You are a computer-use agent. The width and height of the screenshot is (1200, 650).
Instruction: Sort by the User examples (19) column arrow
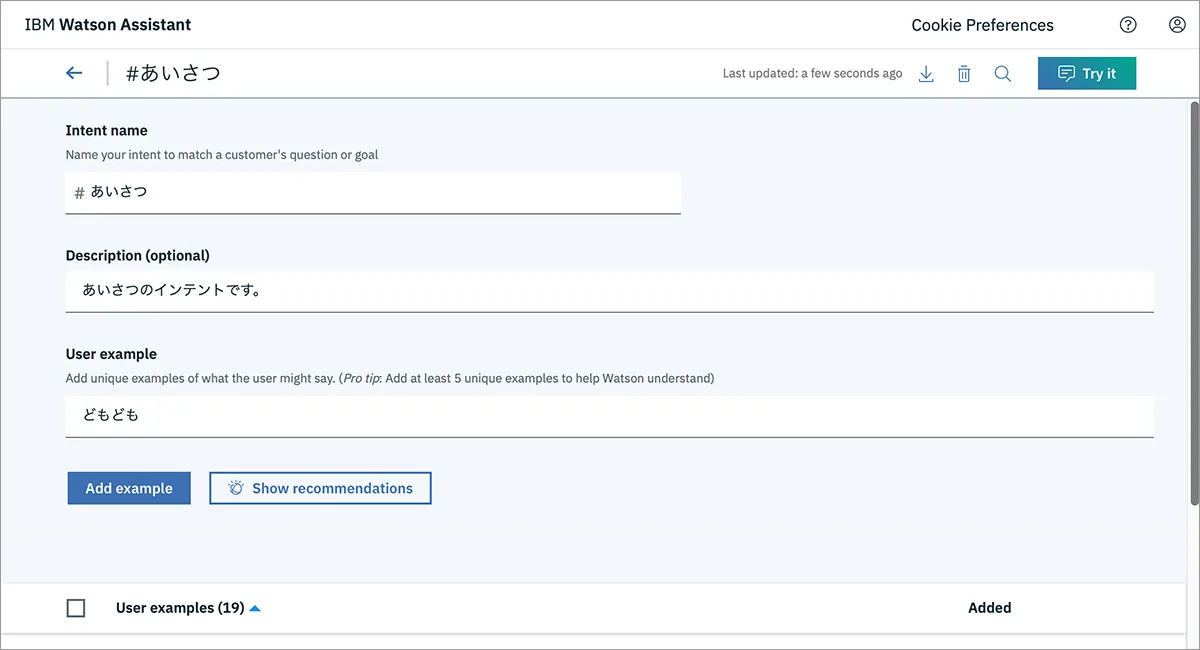(255, 608)
